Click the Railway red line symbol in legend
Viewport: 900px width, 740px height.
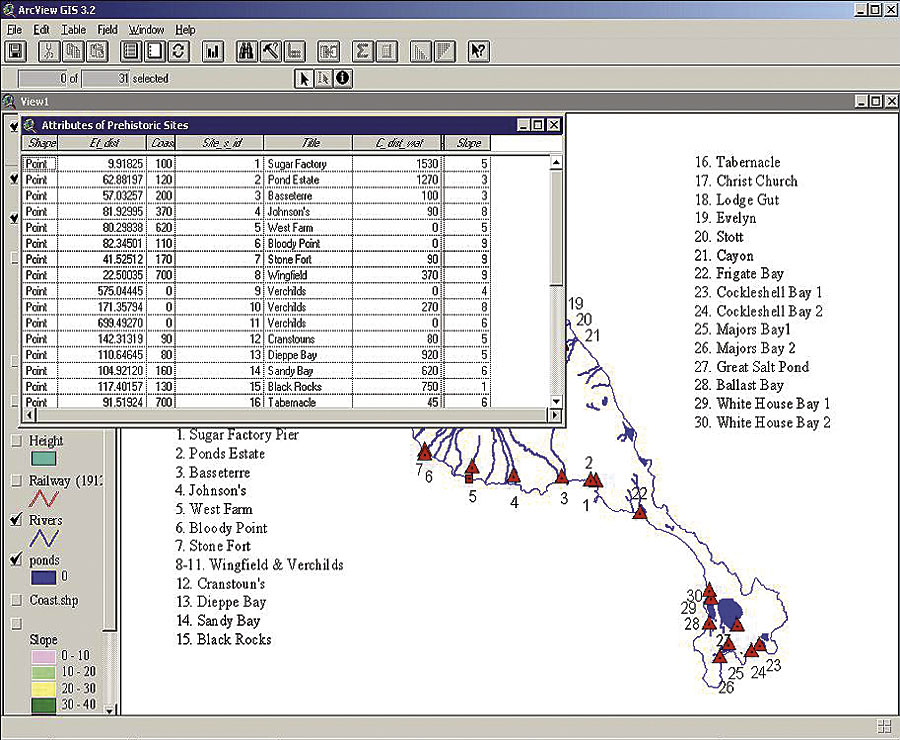pyautogui.click(x=44, y=498)
